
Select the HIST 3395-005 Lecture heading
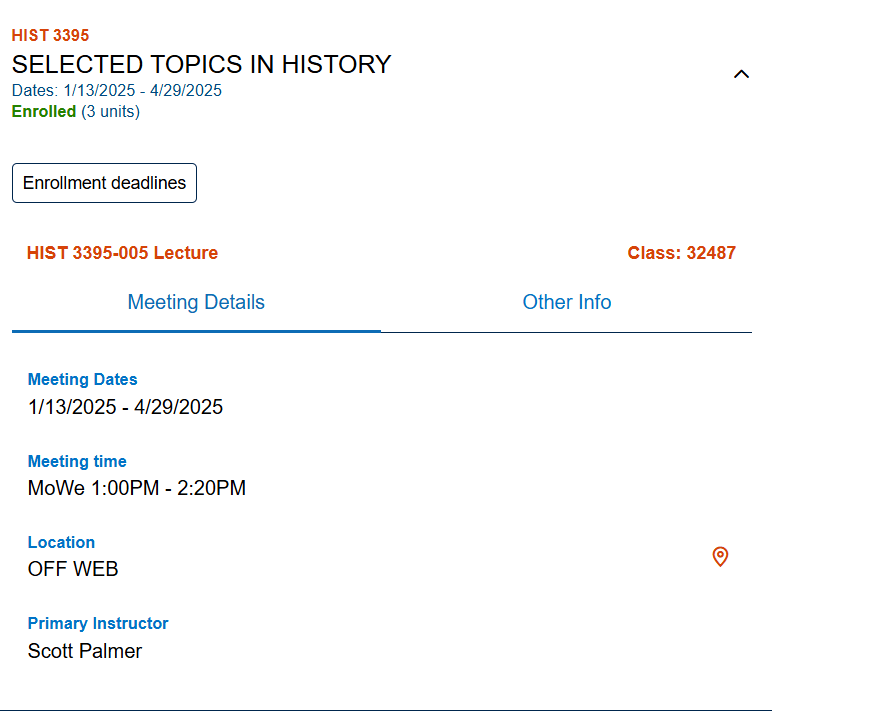[x=122, y=253]
